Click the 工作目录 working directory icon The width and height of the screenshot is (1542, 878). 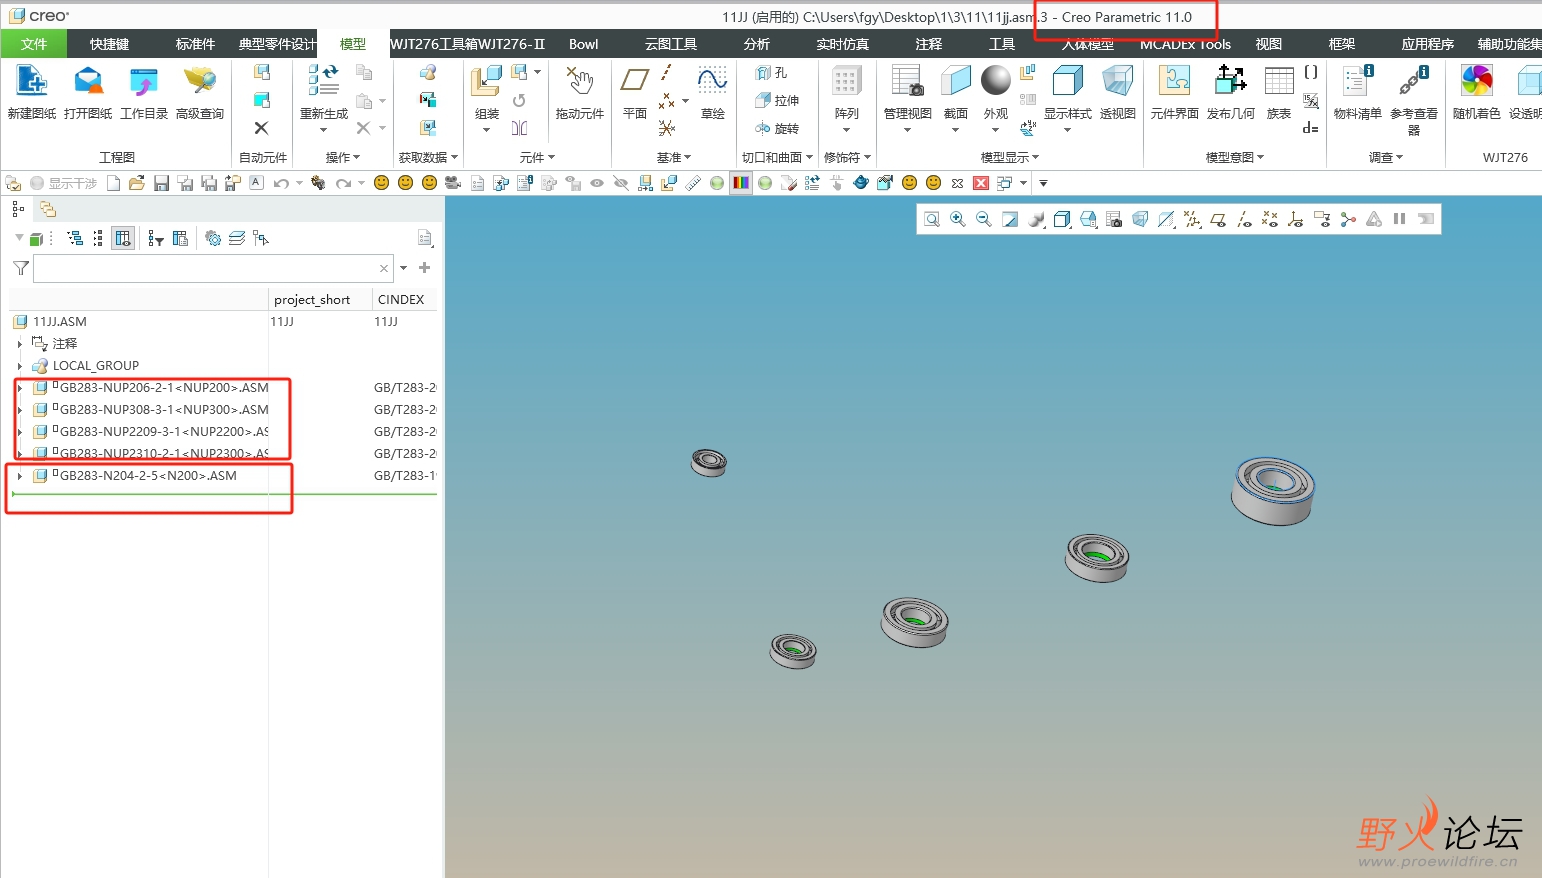(144, 80)
